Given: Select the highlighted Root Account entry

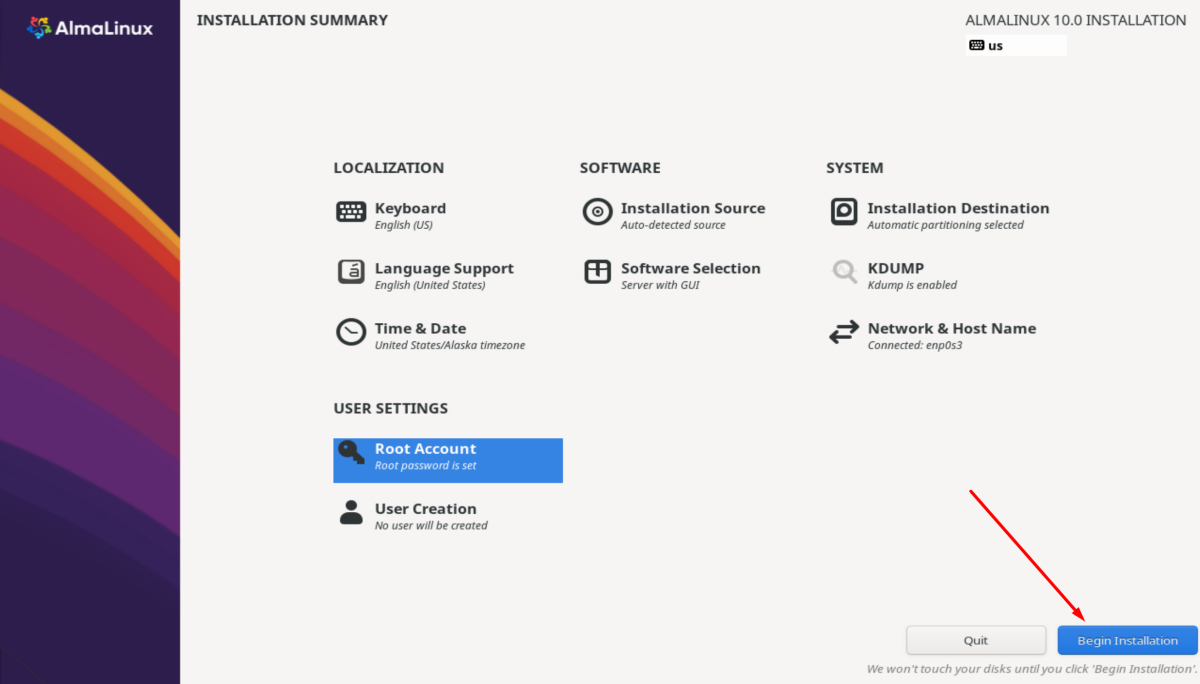Looking at the screenshot, I should pos(448,460).
